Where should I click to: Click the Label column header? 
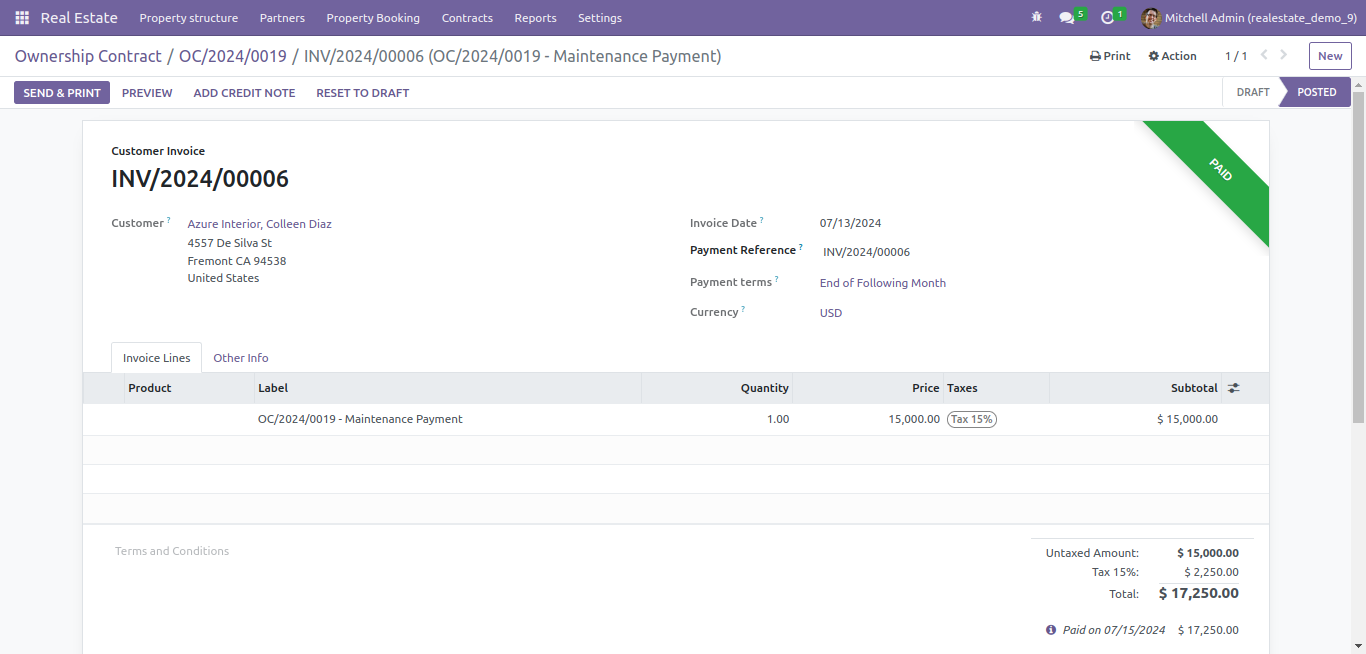448,388
